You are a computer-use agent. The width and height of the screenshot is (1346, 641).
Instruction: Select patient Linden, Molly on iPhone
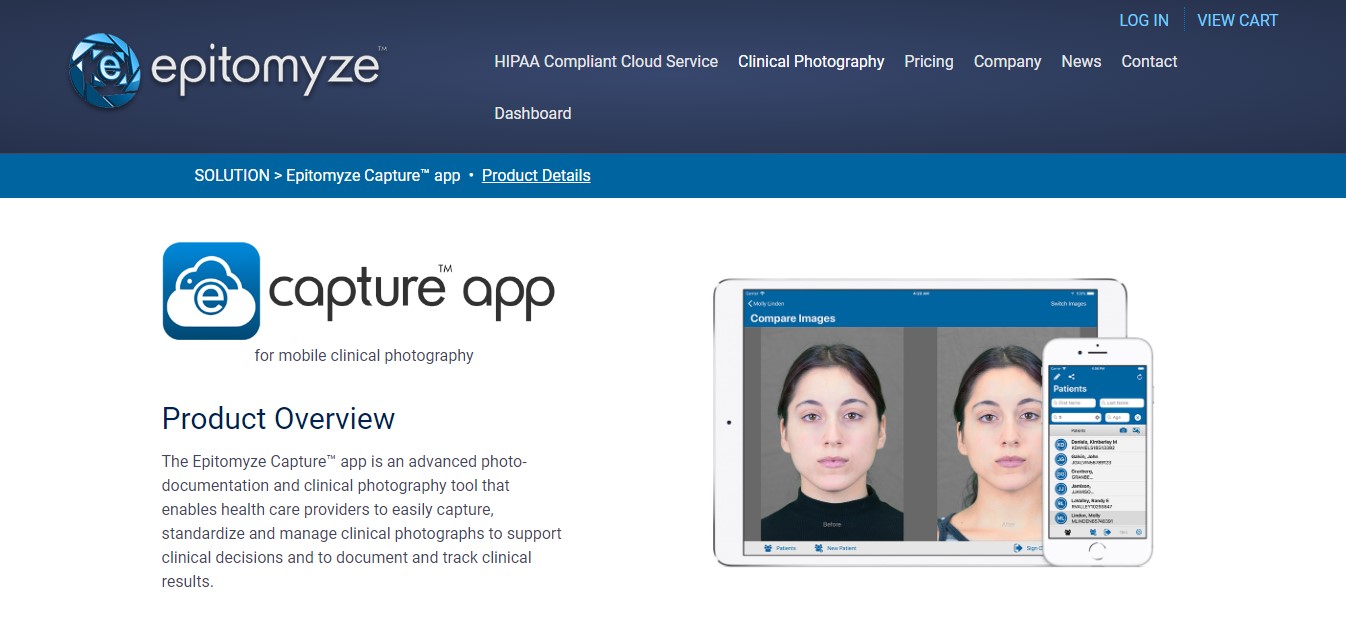[1097, 518]
